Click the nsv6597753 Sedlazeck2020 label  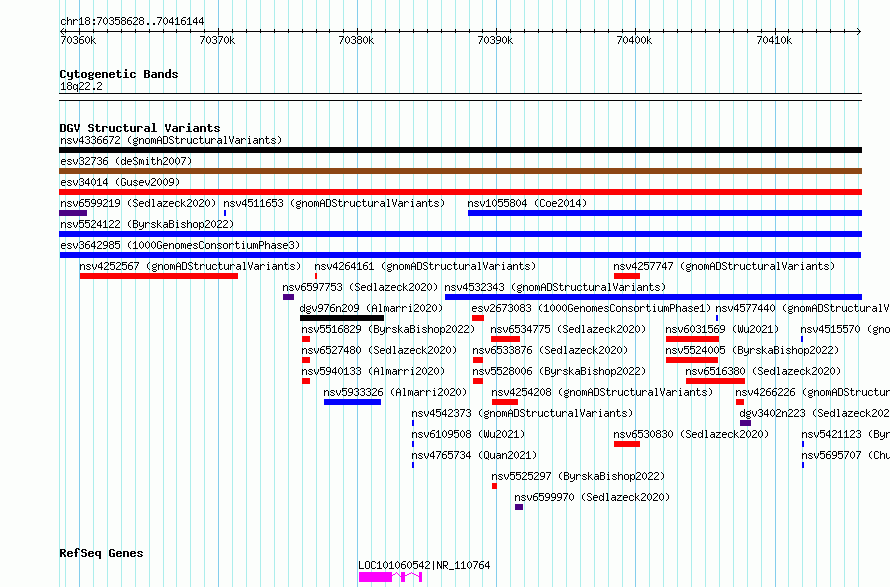tap(360, 287)
